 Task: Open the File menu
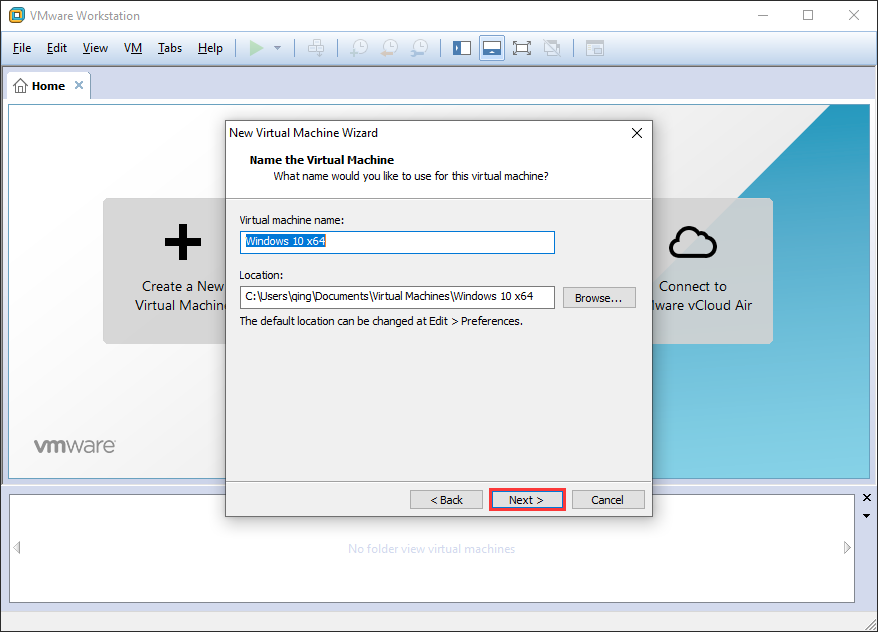tap(22, 48)
